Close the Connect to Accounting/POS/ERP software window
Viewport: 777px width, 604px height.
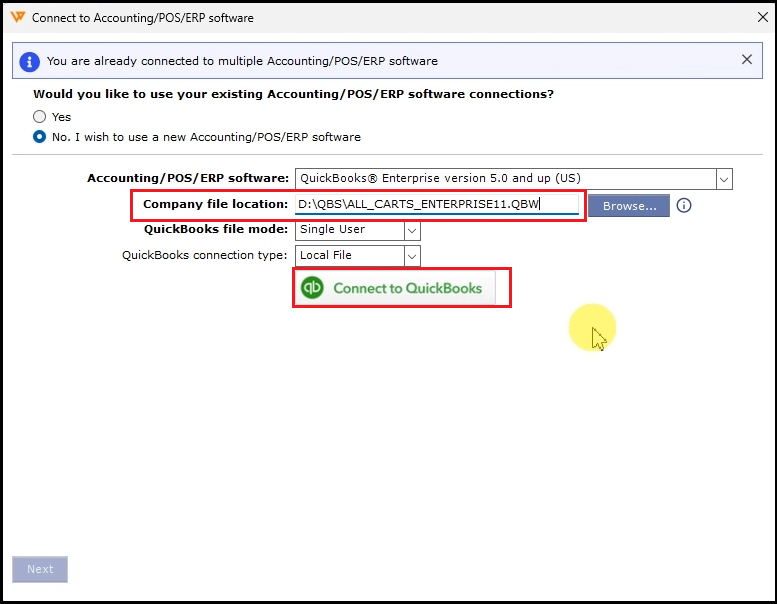coord(763,17)
